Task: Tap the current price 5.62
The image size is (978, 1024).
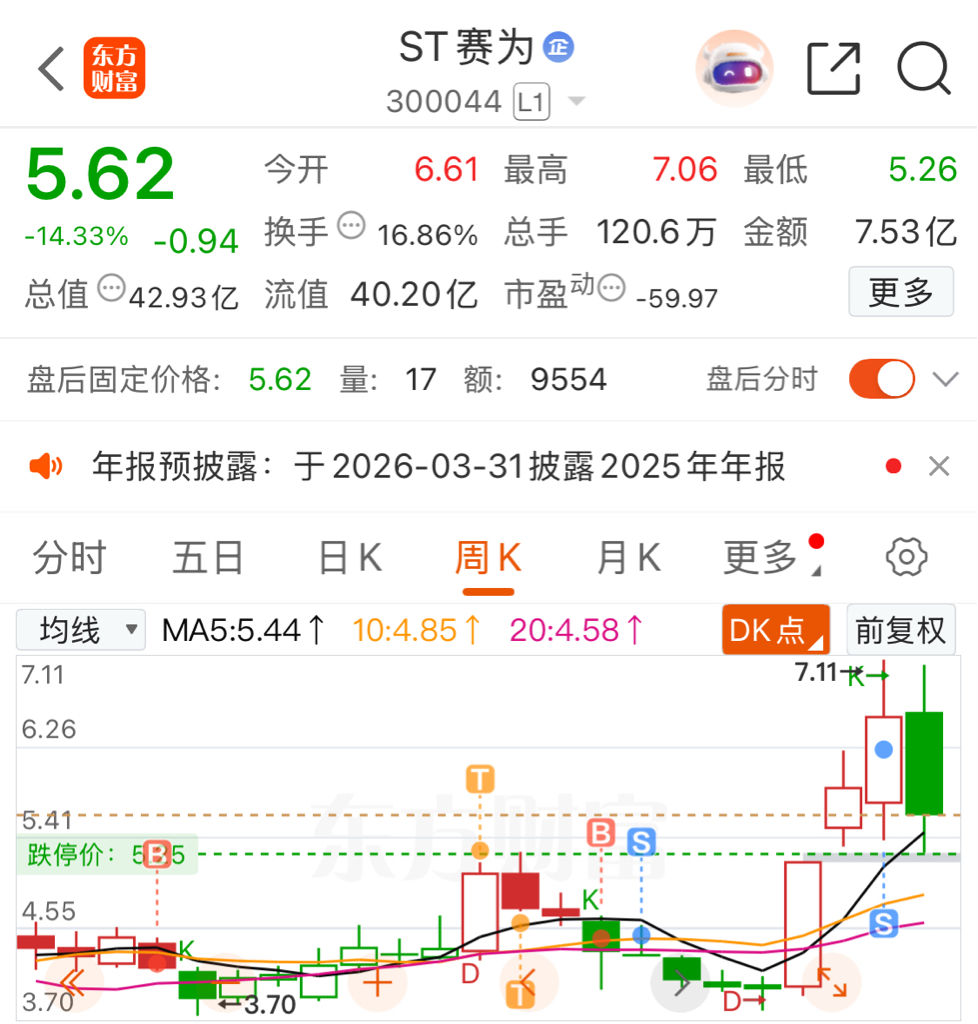Action: pyautogui.click(x=101, y=173)
